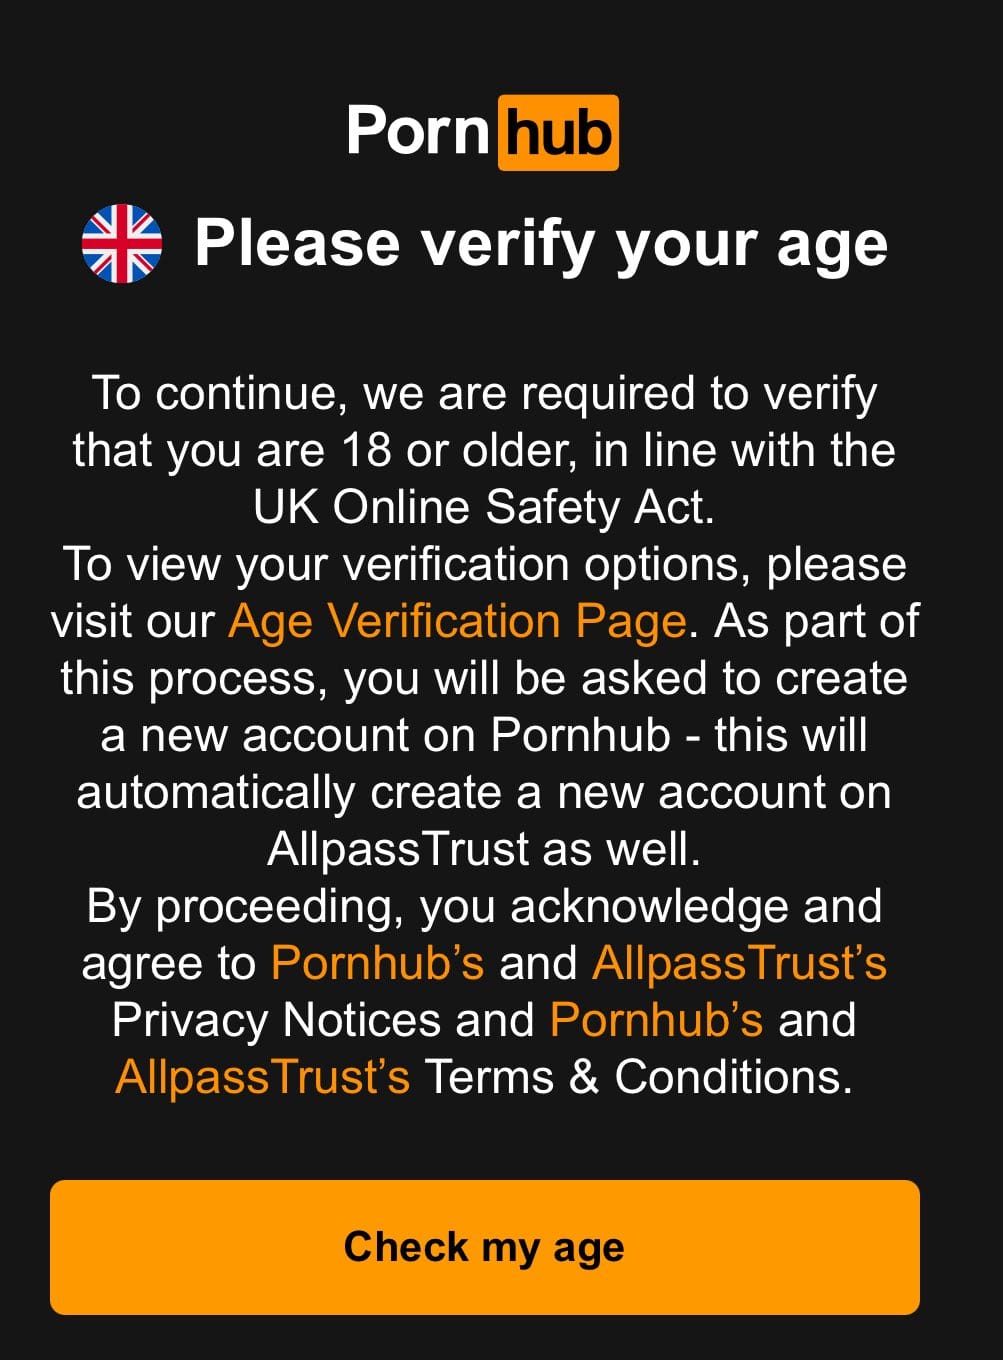Click the UK flag icon
Screen dimensions: 1003x1360
(x=121, y=244)
